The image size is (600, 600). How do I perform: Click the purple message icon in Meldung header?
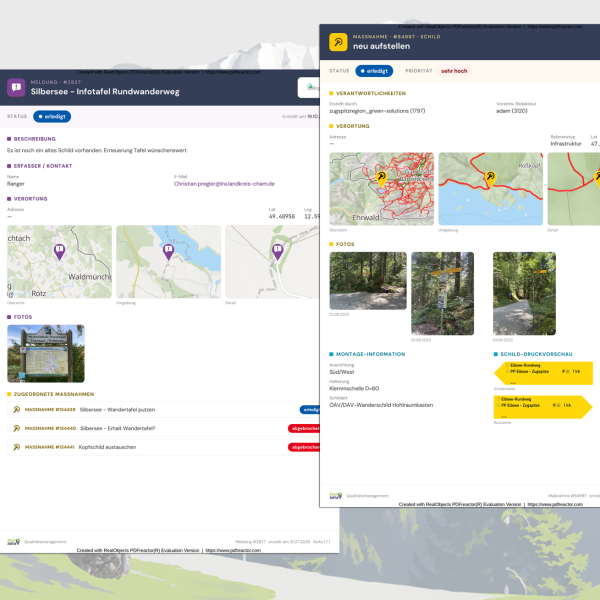point(16,88)
